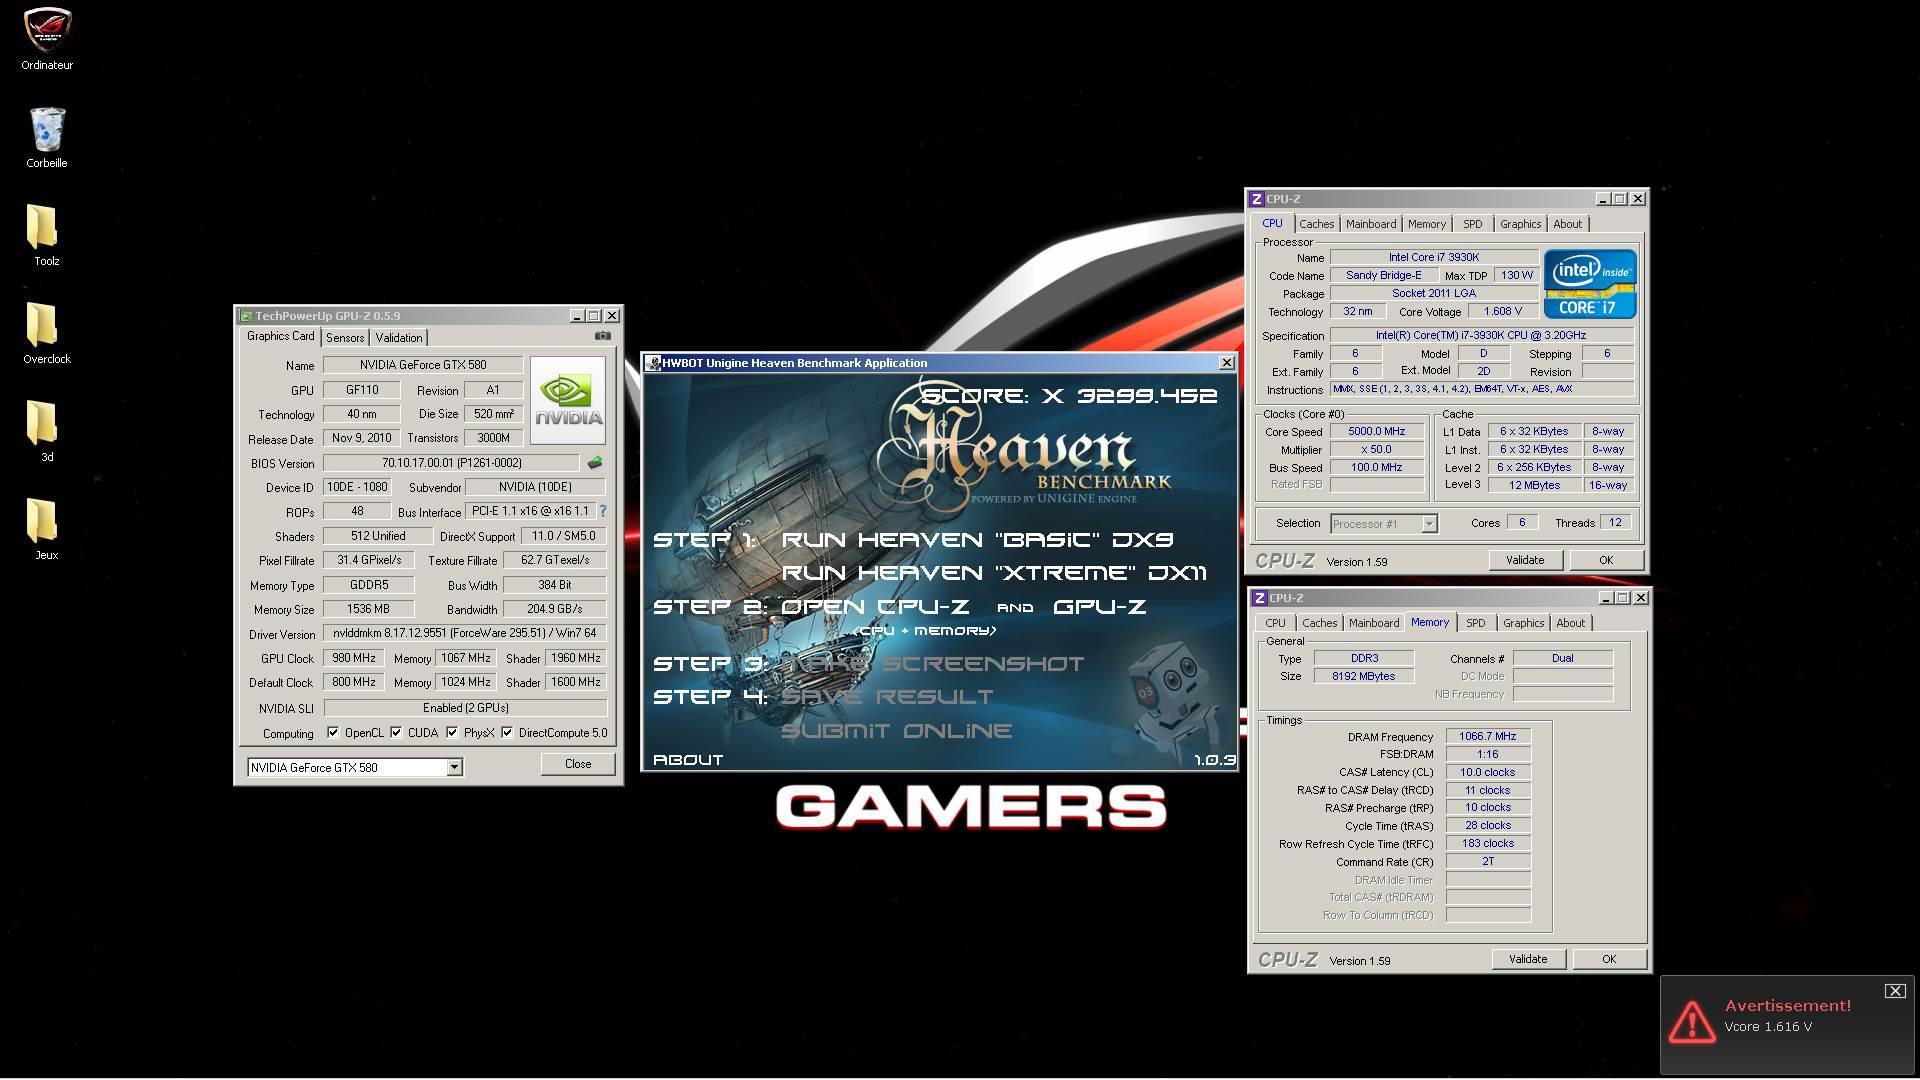Toggle the PhysX checkbox
The height and width of the screenshot is (1080, 1920).
tap(452, 733)
